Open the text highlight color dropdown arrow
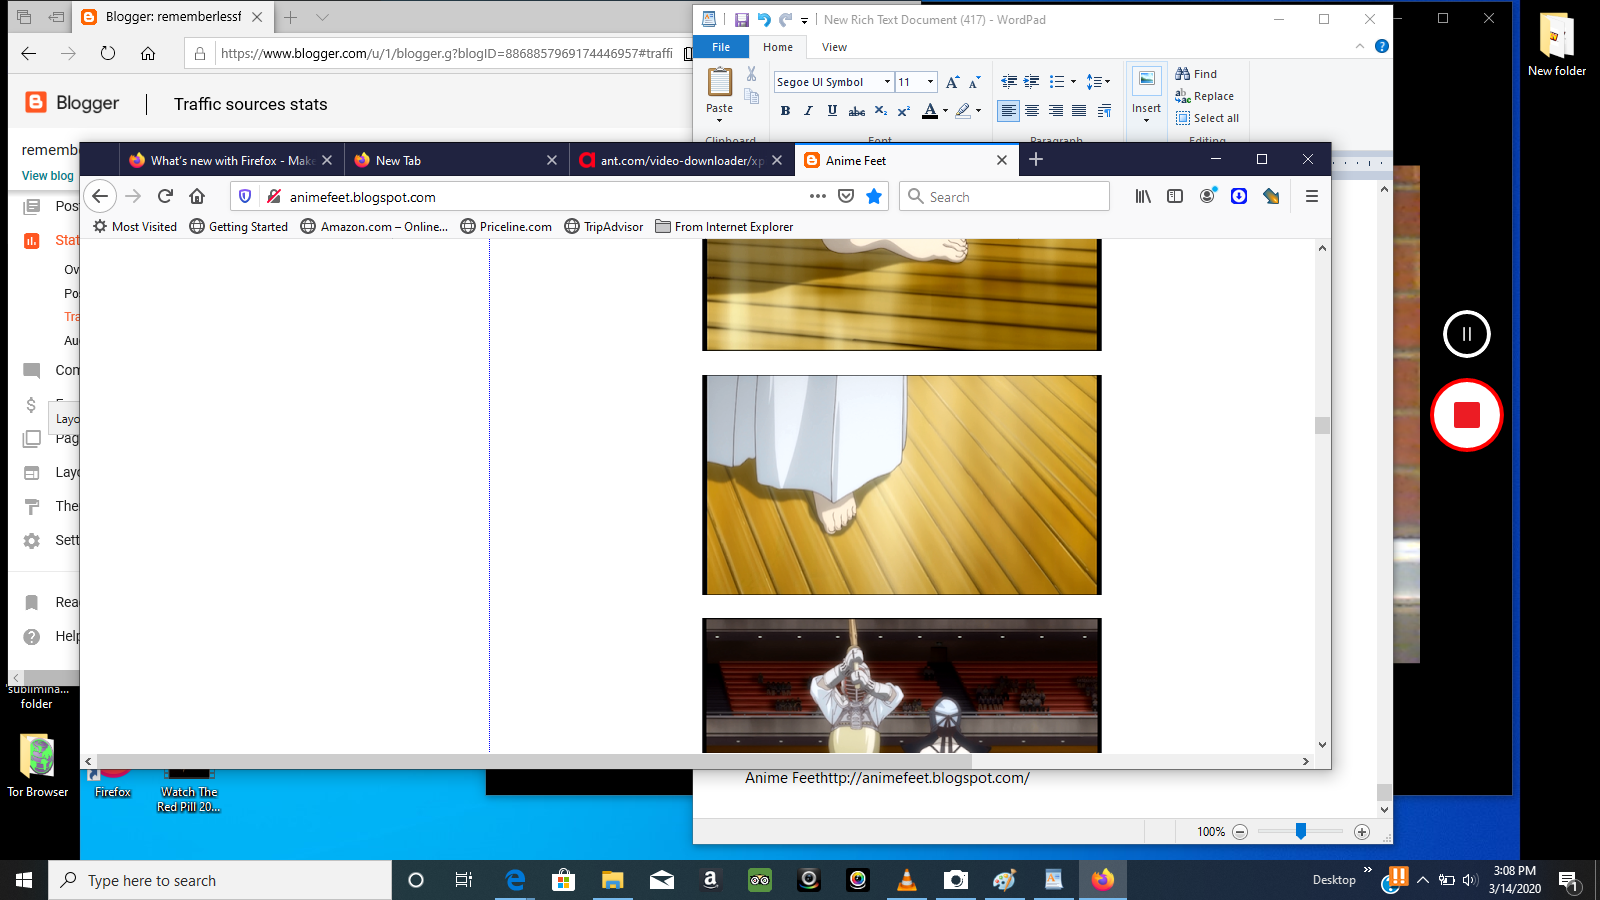The height and width of the screenshot is (900, 1600). pyautogui.click(x=978, y=111)
